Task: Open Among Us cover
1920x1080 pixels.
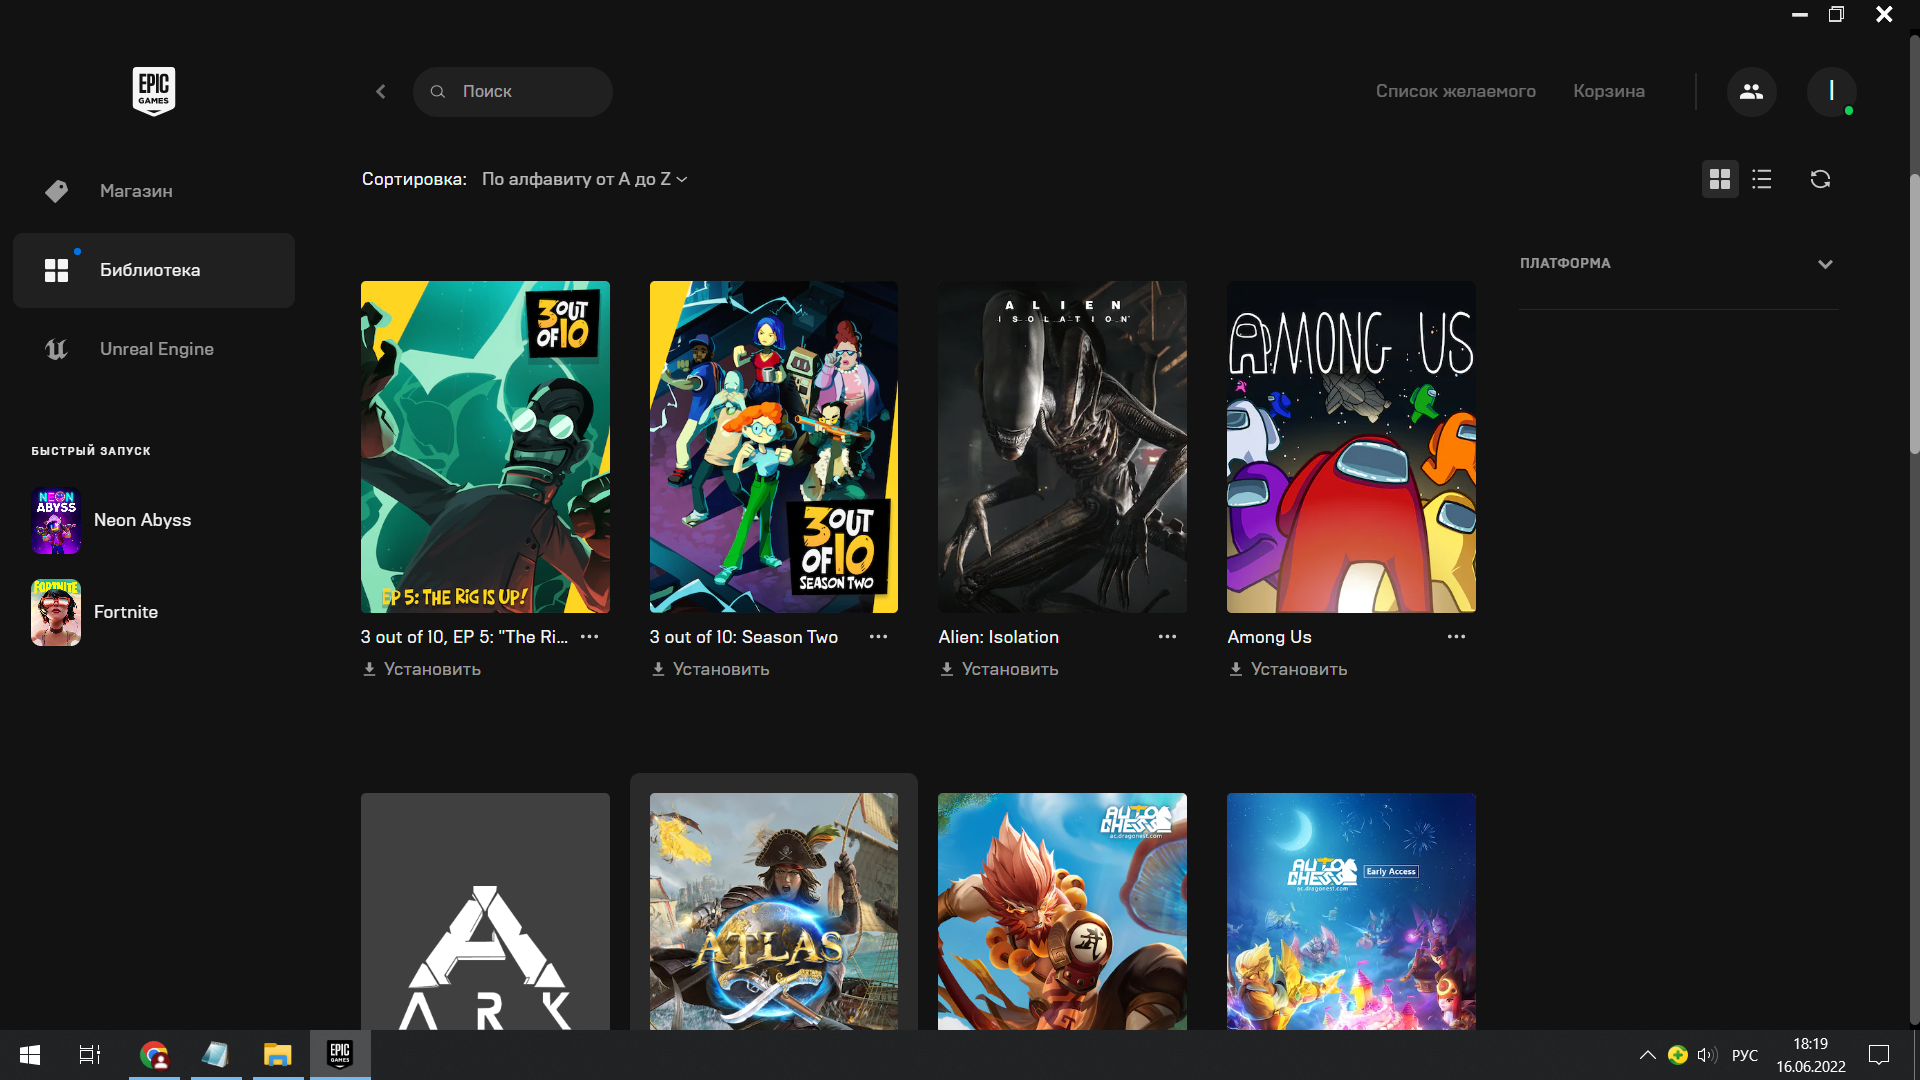Action: (1351, 447)
